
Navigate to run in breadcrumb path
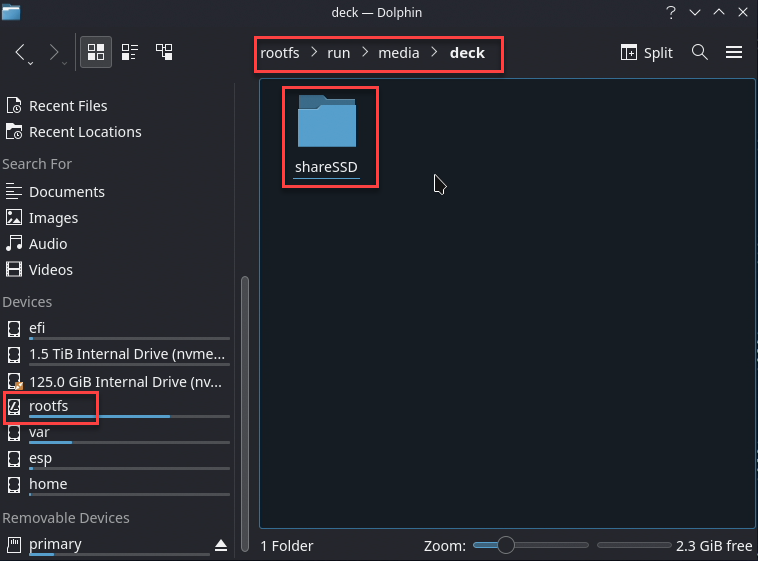coord(338,53)
